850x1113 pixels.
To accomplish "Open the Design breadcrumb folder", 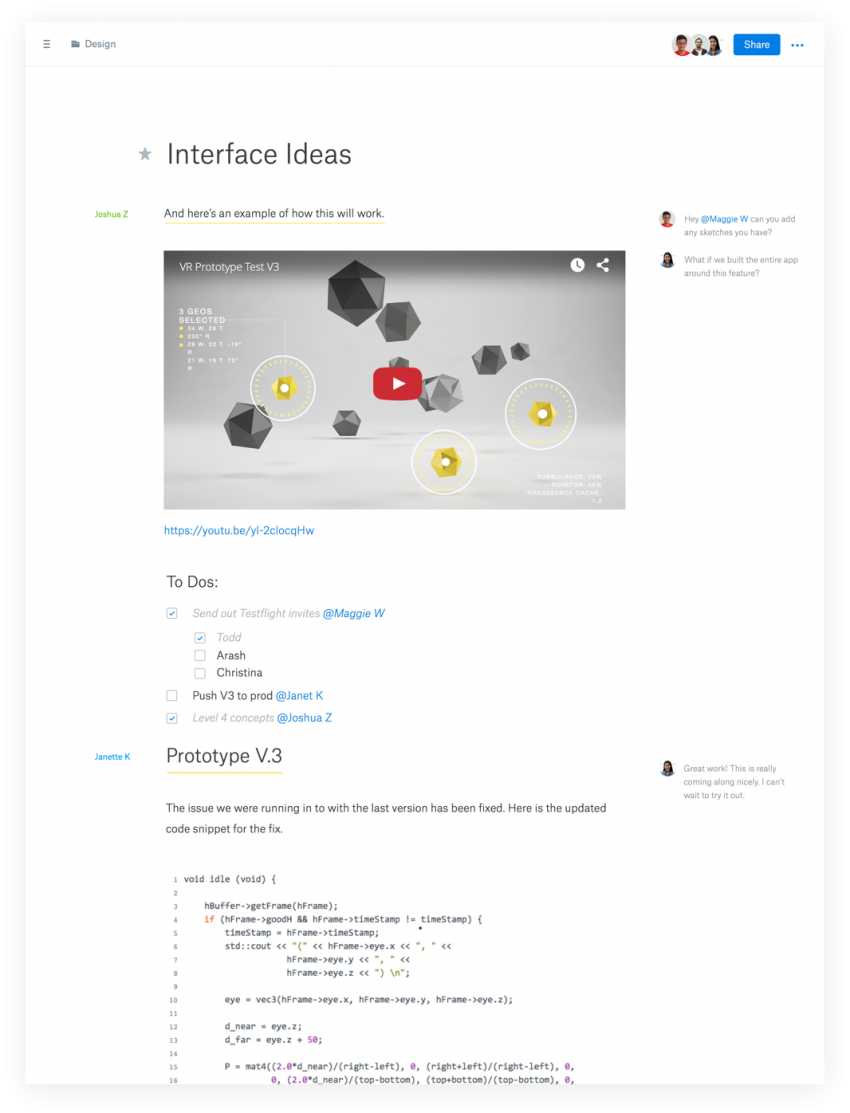I will tap(100, 44).
